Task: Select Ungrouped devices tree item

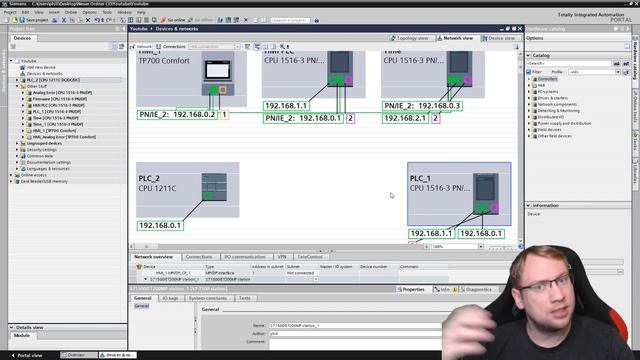Action: coord(44,144)
